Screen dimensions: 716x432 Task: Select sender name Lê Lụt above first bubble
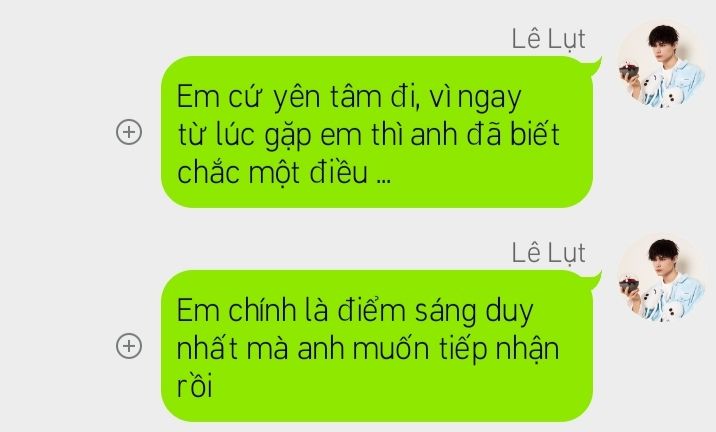548,38
